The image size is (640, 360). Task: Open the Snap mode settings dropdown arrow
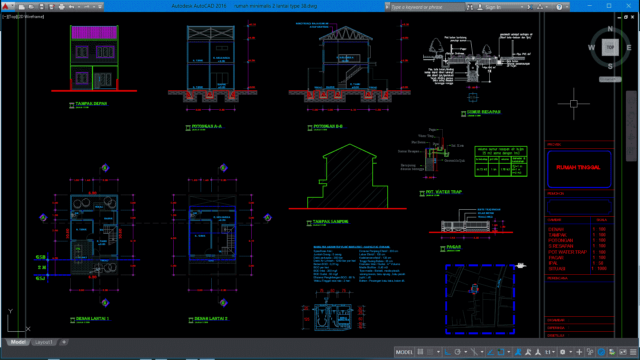[438, 352]
